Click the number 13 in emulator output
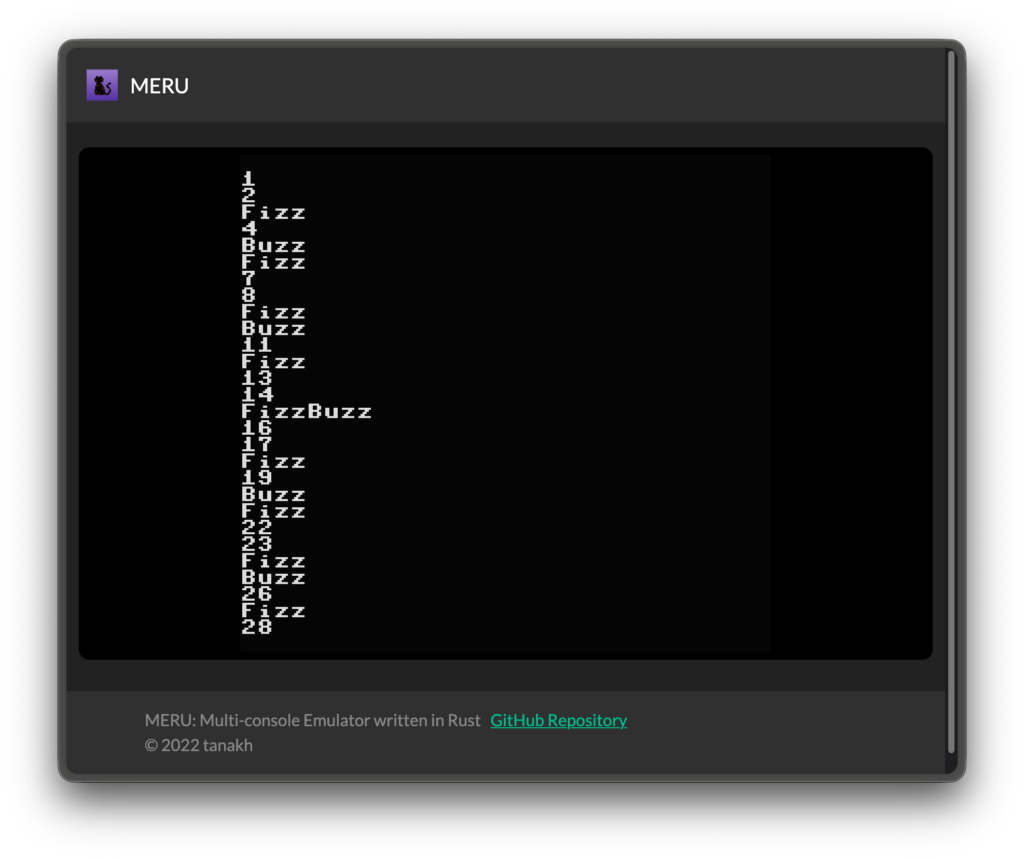 click(257, 378)
